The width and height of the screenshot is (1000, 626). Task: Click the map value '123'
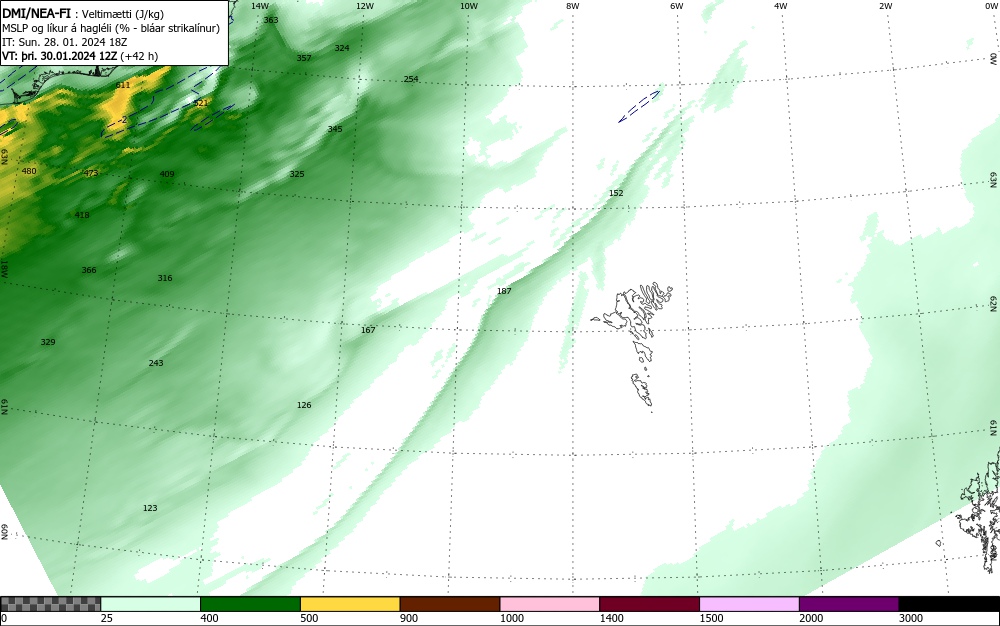(150, 508)
